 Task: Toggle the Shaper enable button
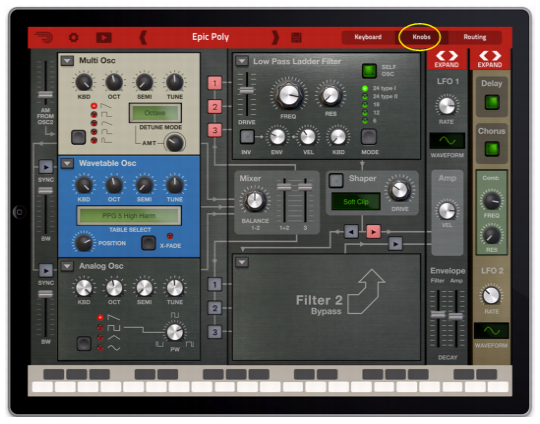click(x=336, y=180)
